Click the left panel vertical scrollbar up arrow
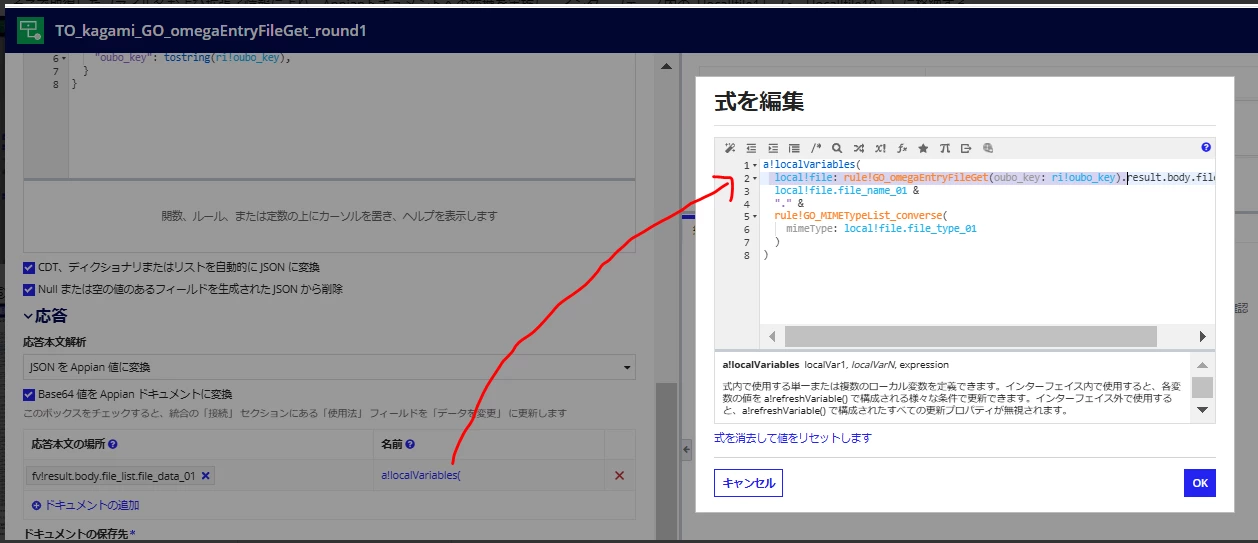Image resolution: width=1258 pixels, height=543 pixels. (x=665, y=66)
